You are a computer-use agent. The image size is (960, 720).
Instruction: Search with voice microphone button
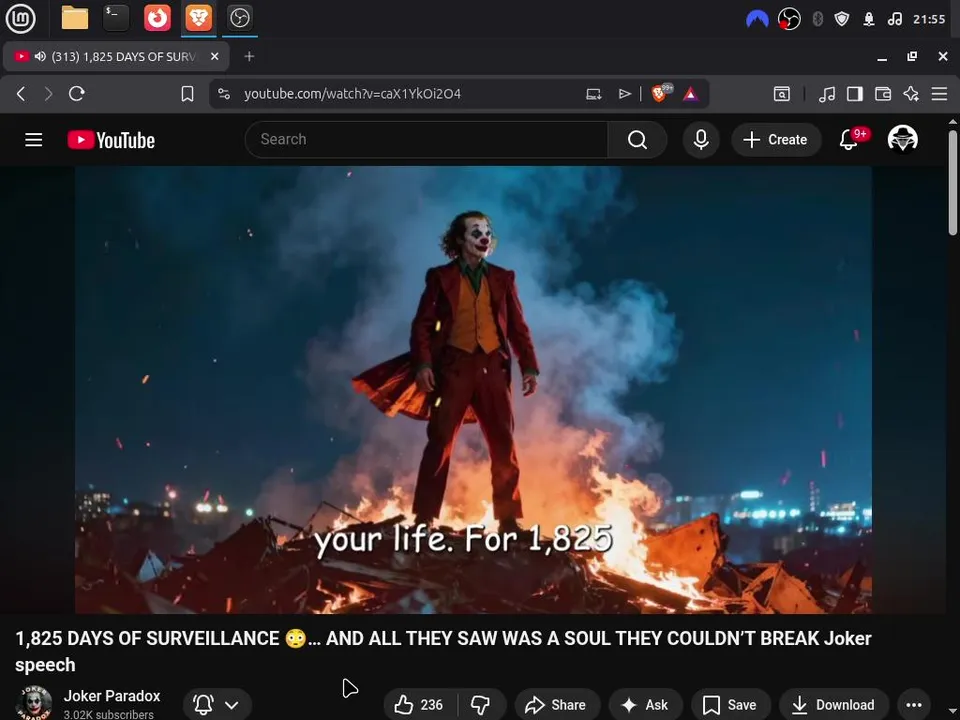pyautogui.click(x=701, y=140)
